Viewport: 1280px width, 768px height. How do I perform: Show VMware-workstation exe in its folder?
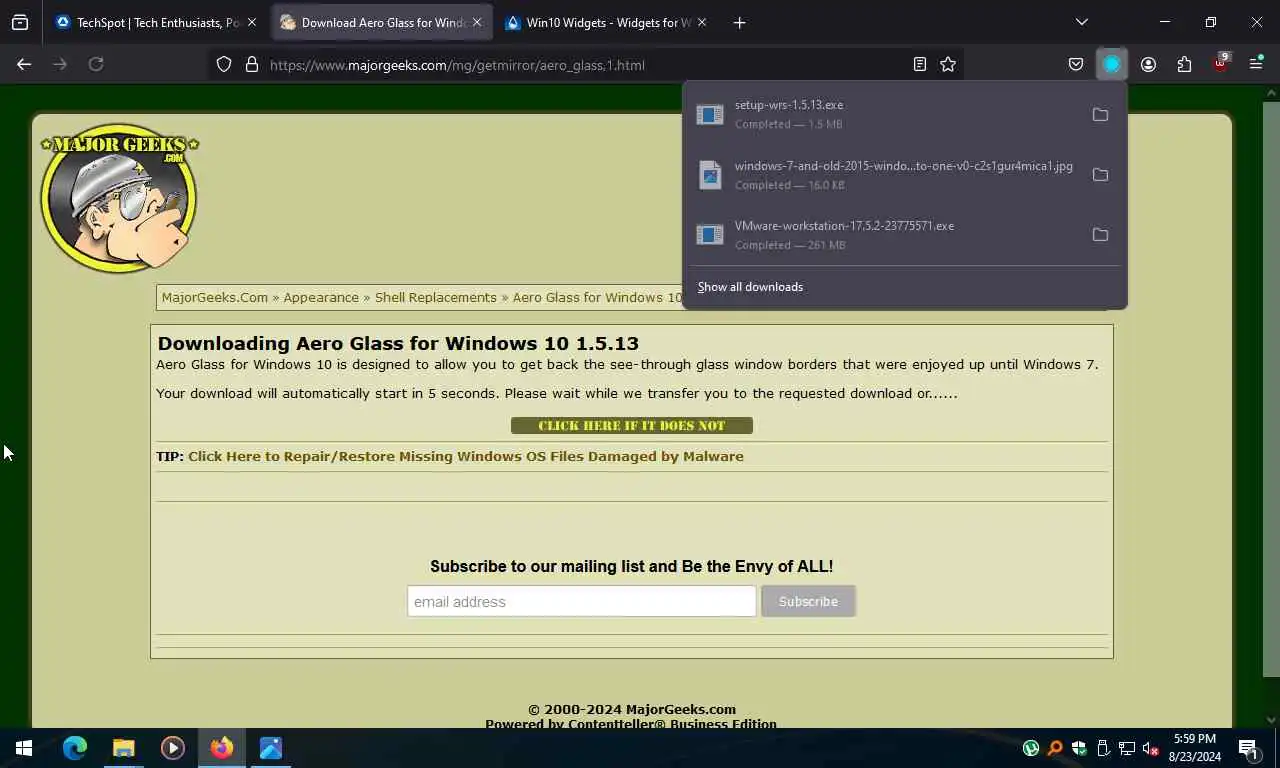tap(1100, 235)
